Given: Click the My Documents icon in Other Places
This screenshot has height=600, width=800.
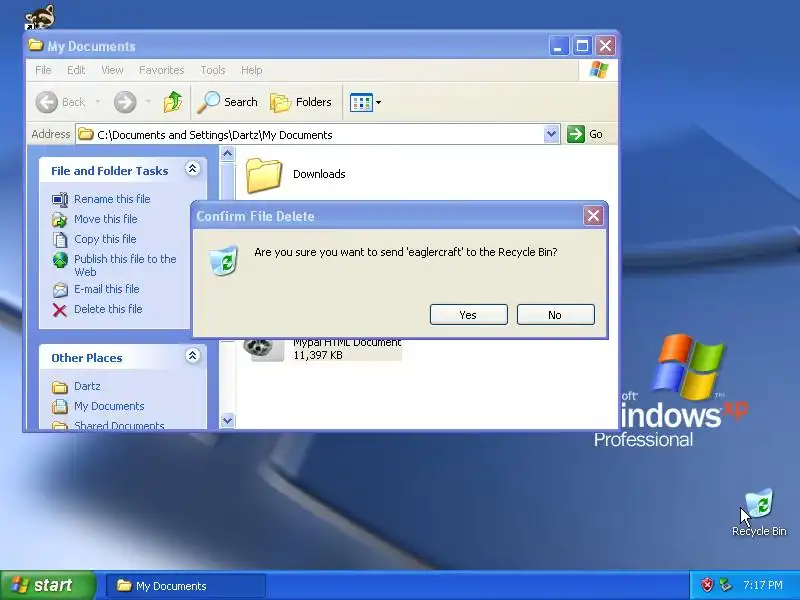Looking at the screenshot, I should [x=60, y=407].
